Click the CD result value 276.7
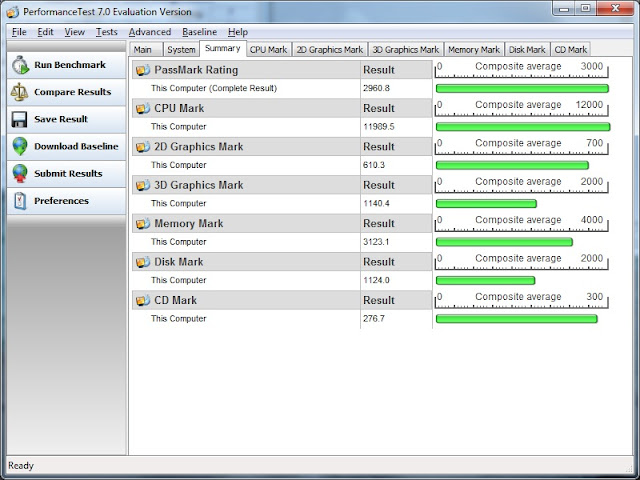The height and width of the screenshot is (480, 640). pos(374,319)
